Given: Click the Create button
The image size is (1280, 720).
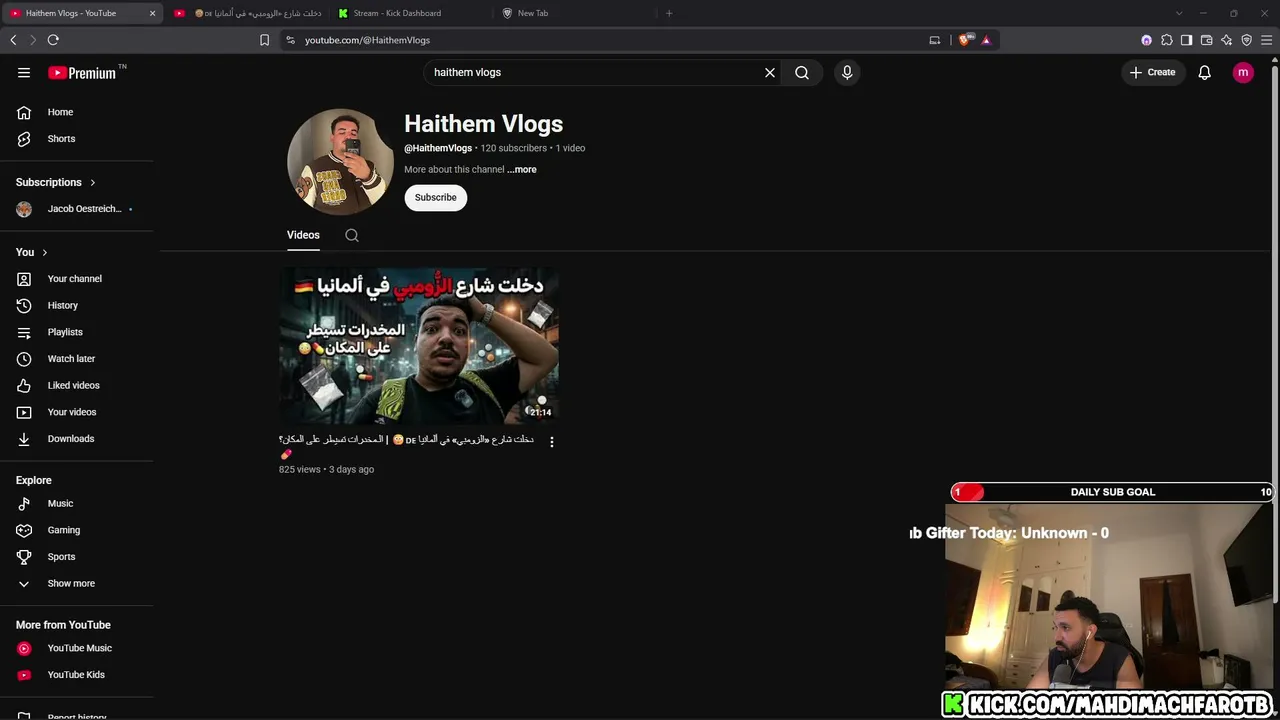Looking at the screenshot, I should pyautogui.click(x=1153, y=72).
